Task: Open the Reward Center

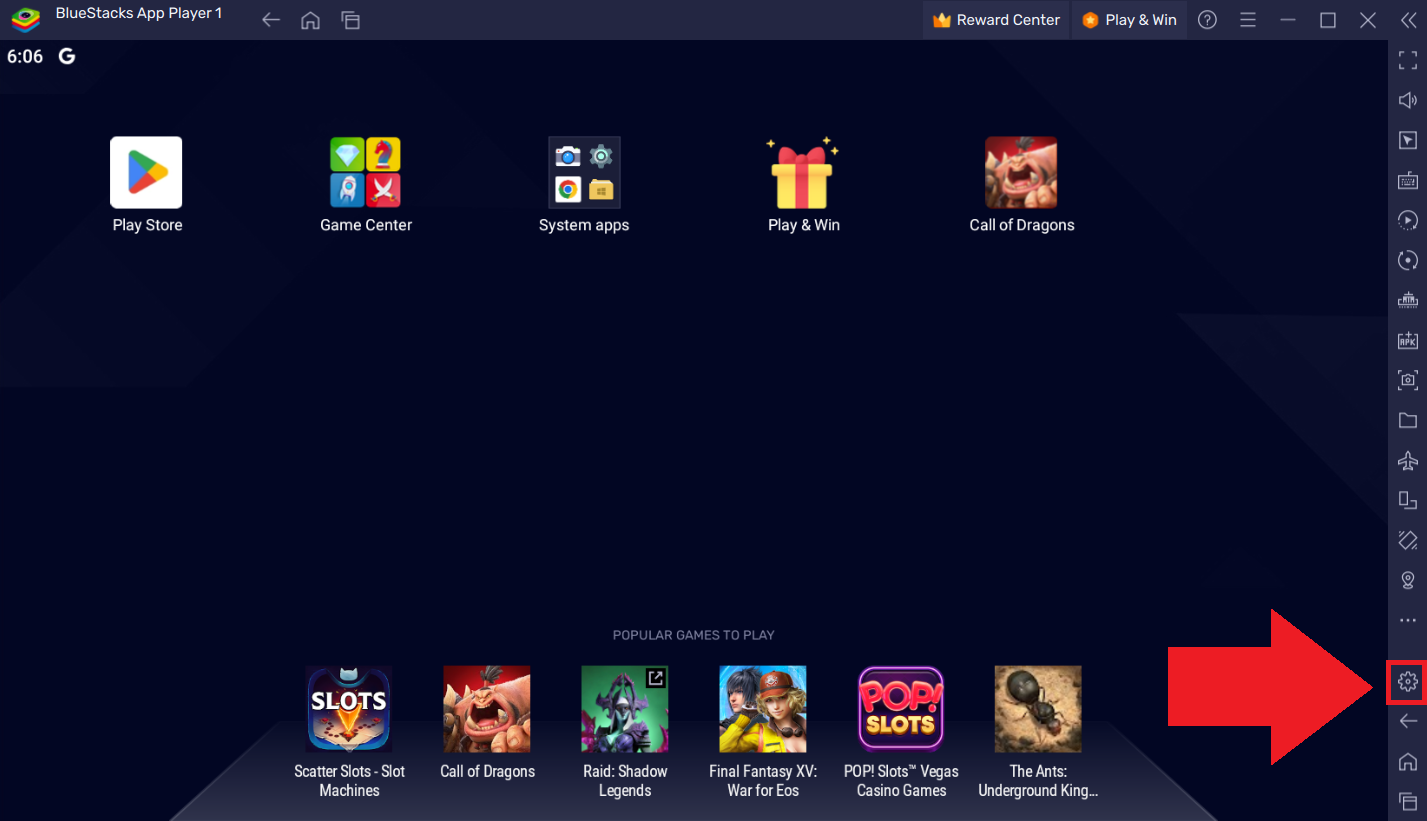Action: tap(996, 20)
